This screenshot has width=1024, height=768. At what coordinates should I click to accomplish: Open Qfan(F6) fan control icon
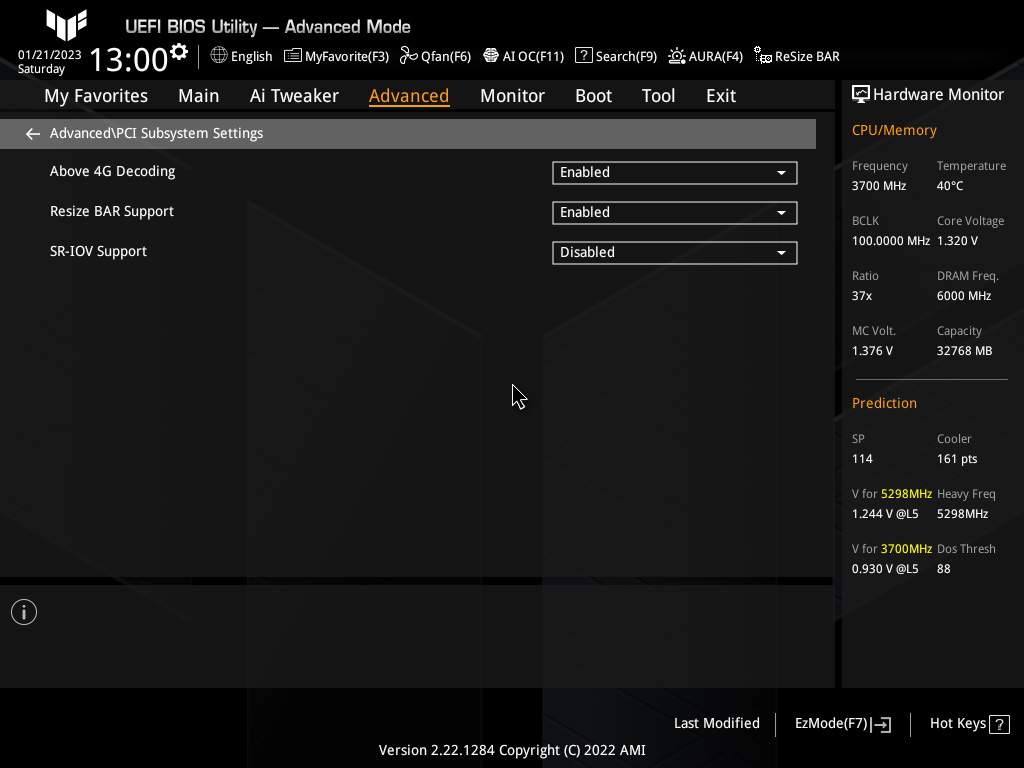click(x=409, y=56)
